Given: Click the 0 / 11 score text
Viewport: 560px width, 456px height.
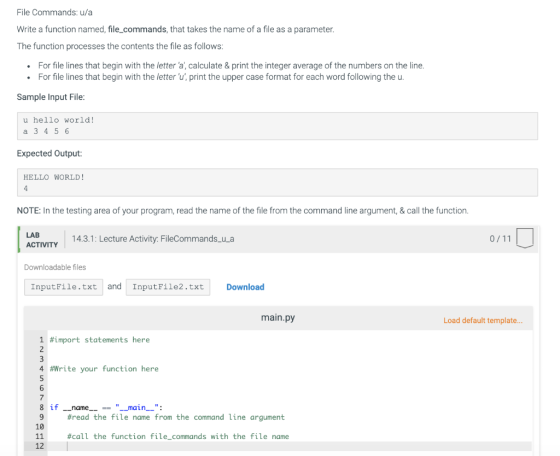Looking at the screenshot, I should click(500, 239).
